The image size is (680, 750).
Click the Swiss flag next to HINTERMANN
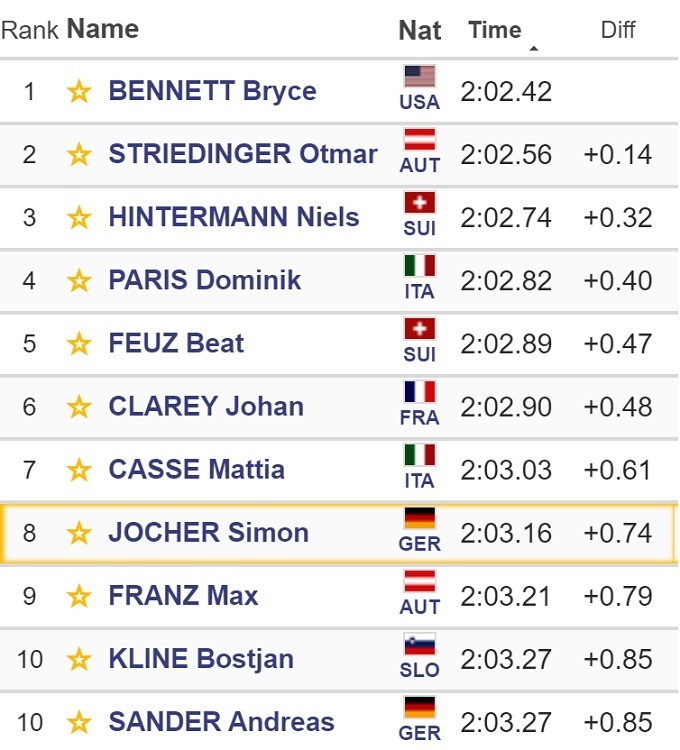click(x=419, y=204)
